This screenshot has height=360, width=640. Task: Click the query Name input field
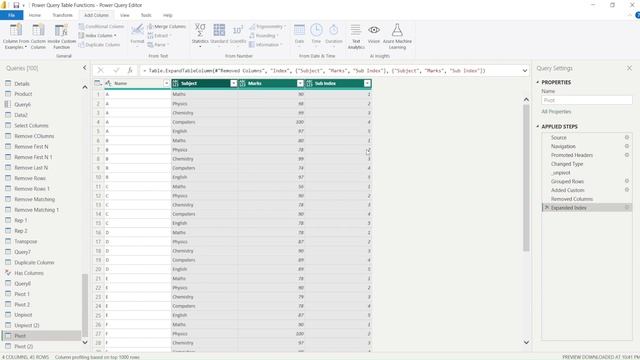click(587, 100)
